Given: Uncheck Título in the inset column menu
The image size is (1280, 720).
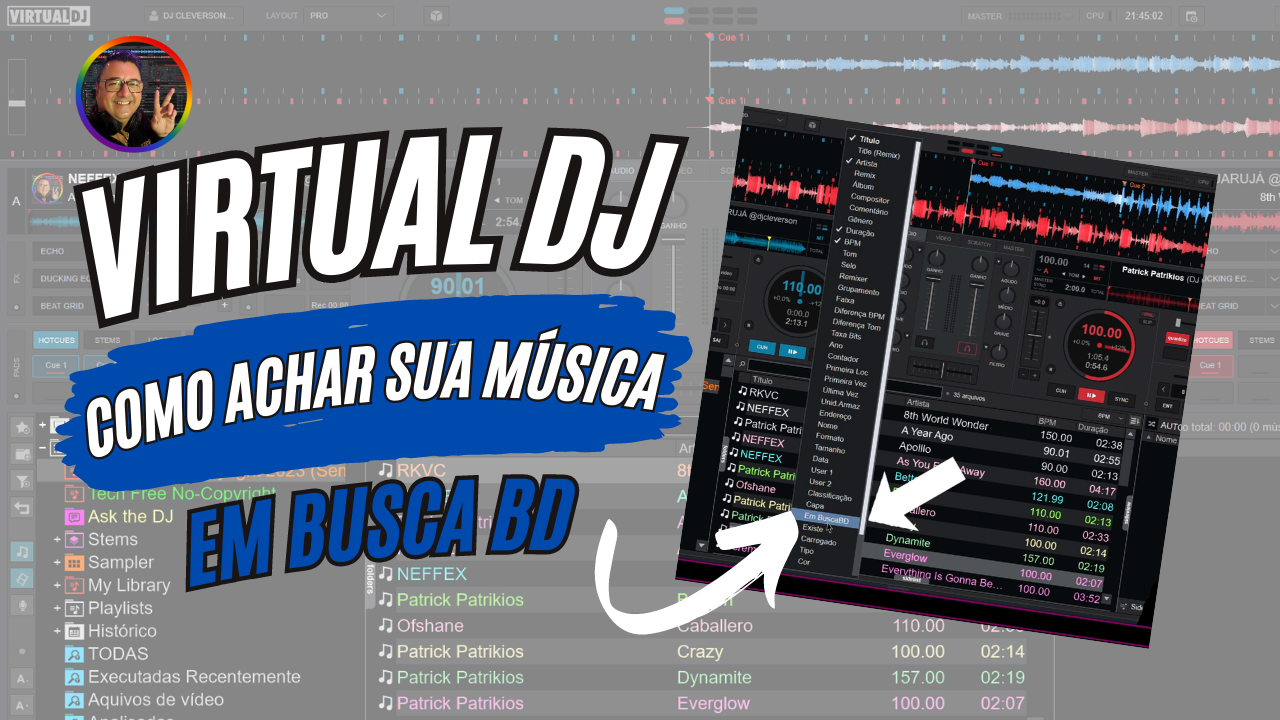Looking at the screenshot, I should point(868,141).
